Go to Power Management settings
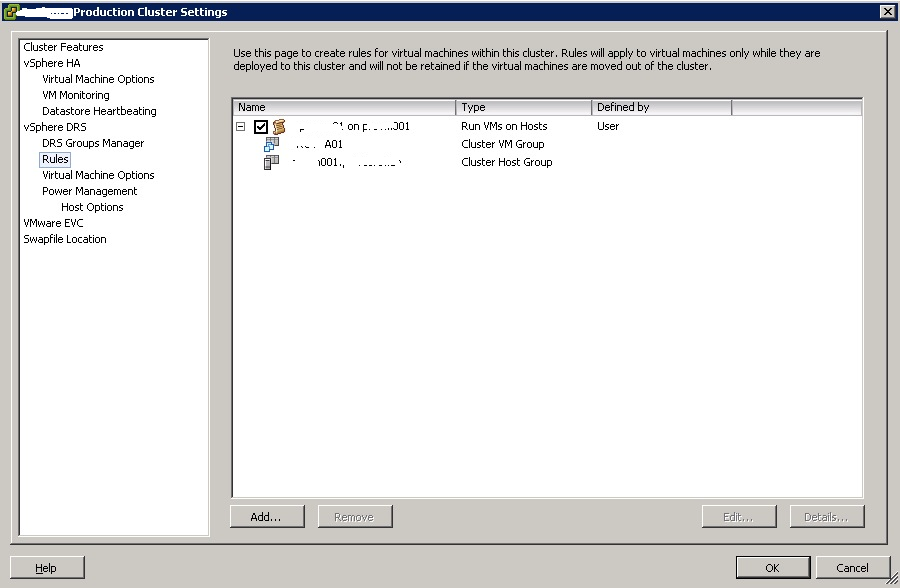The image size is (900, 588). pos(90,191)
